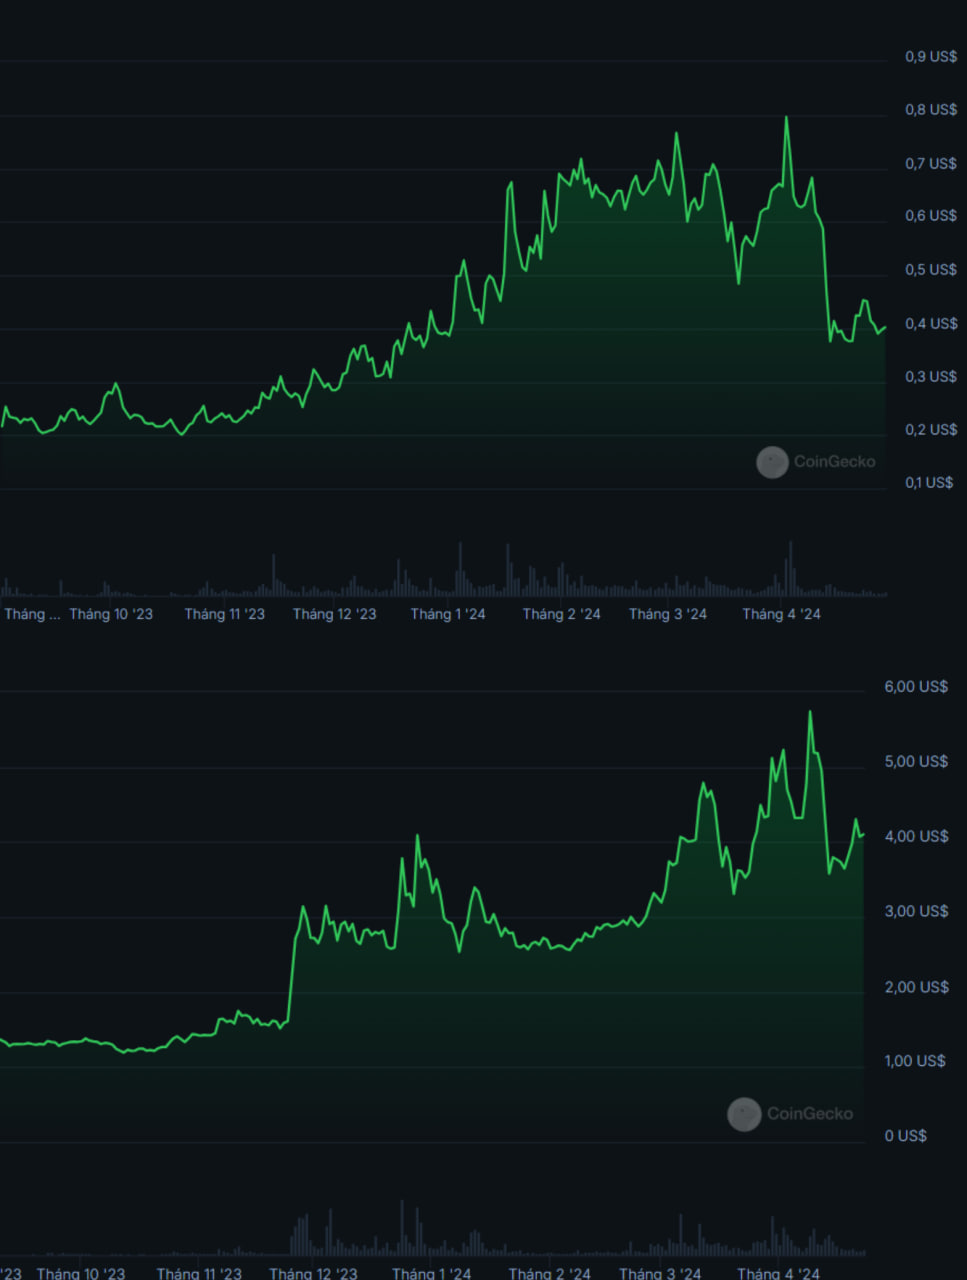Click the 1,00 US$ axis label
The image size is (967, 1280).
coord(915,1062)
